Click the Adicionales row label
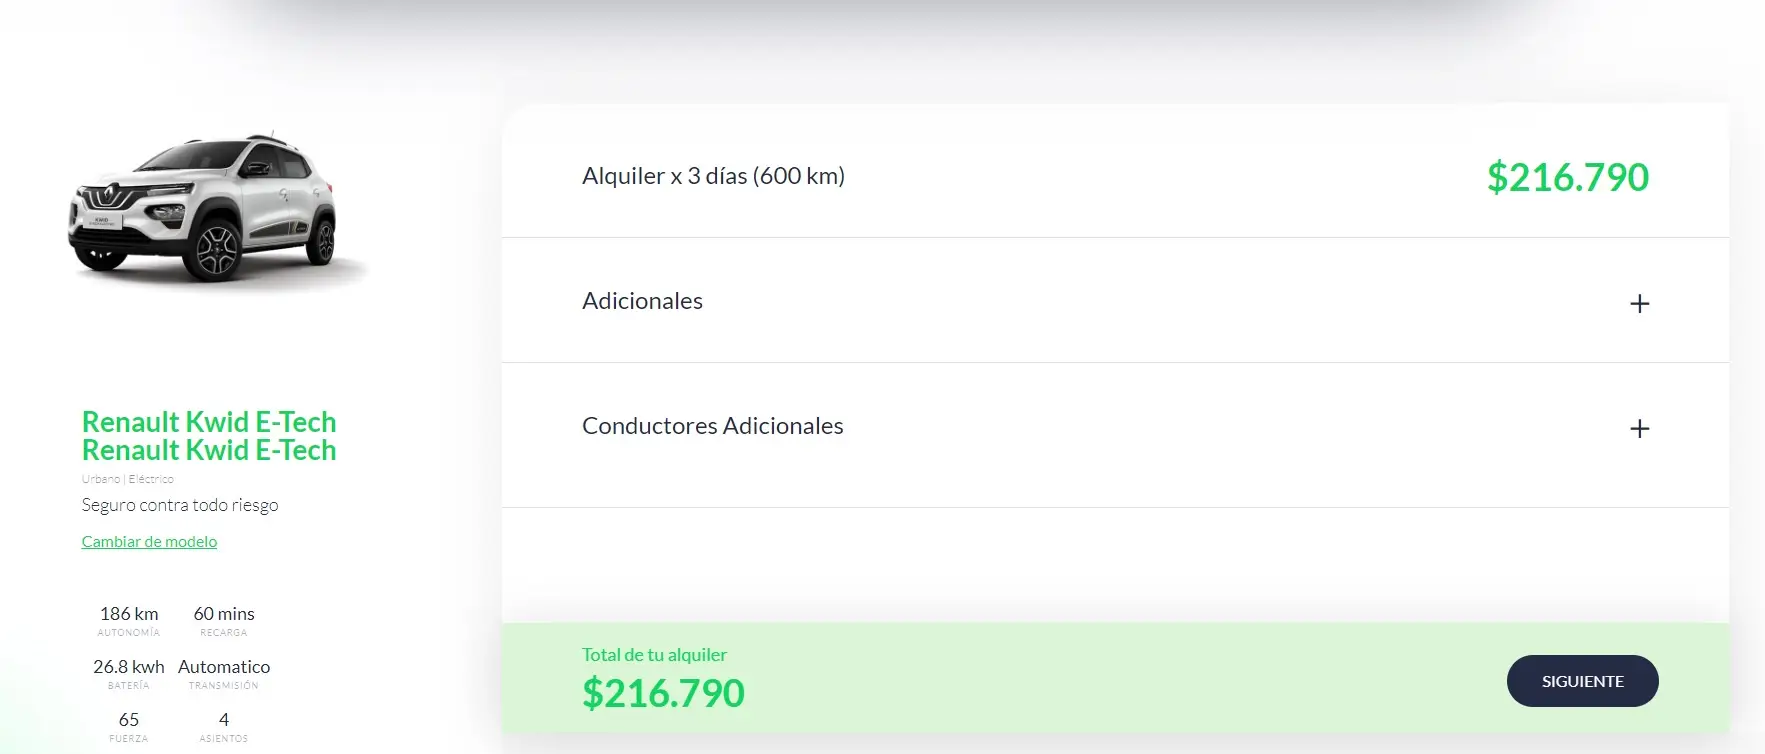This screenshot has width=1765, height=754. (x=642, y=301)
